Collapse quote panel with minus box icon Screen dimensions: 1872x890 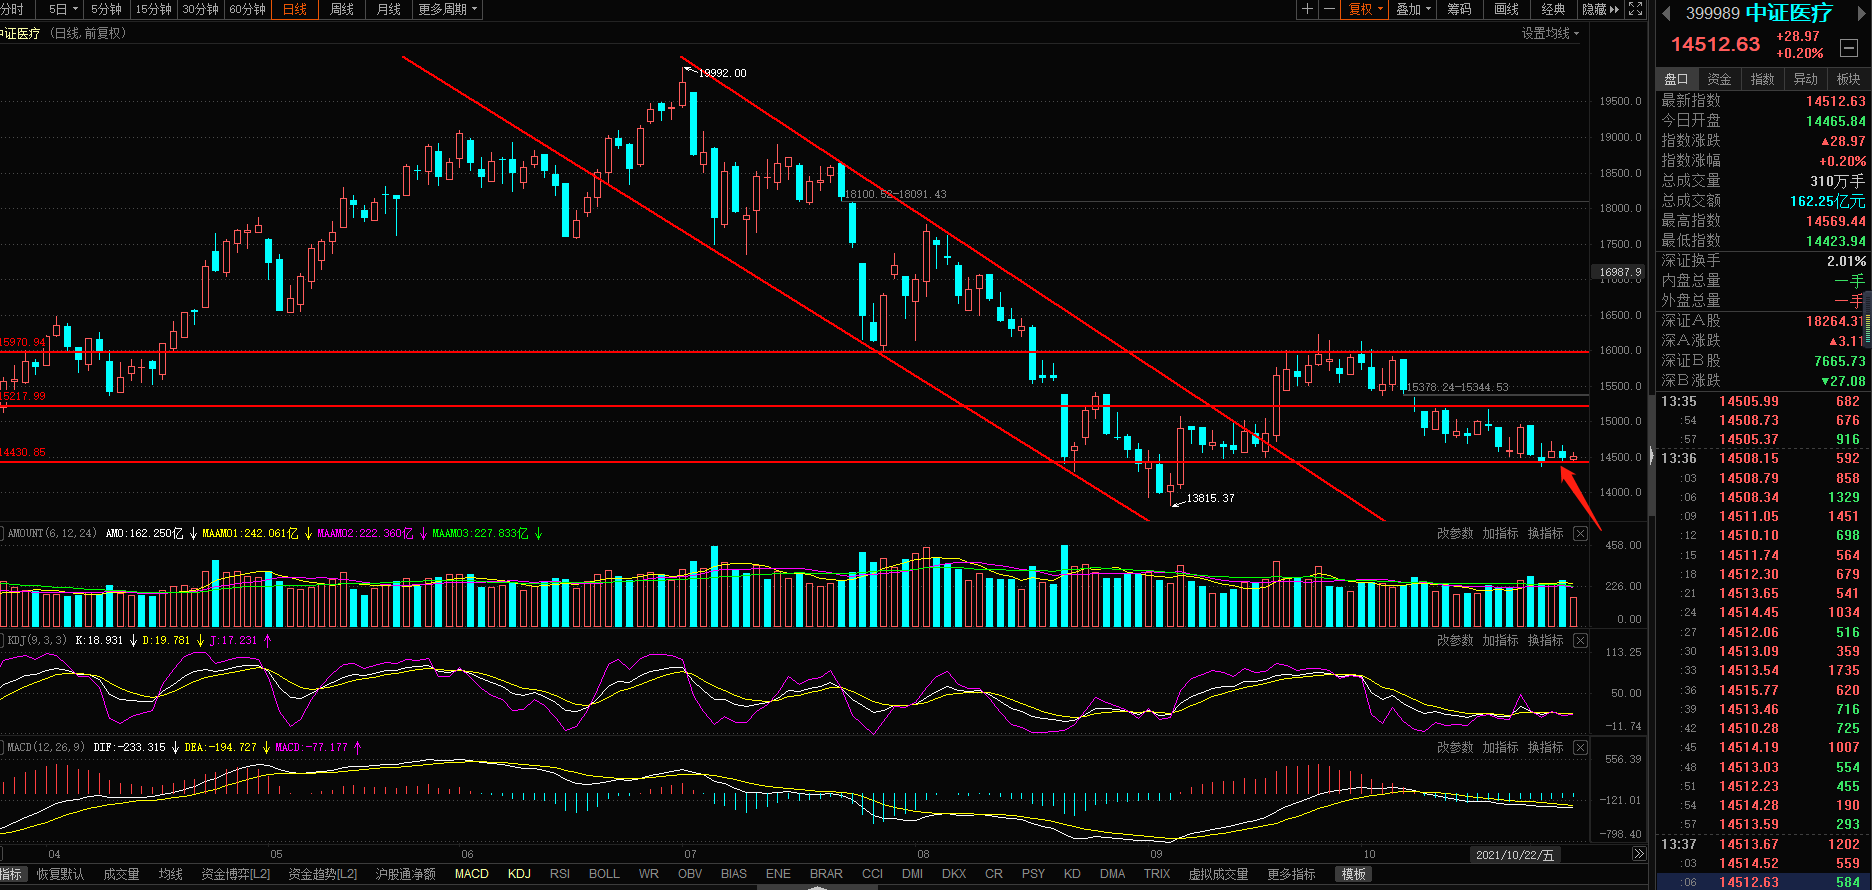[x=1849, y=48]
